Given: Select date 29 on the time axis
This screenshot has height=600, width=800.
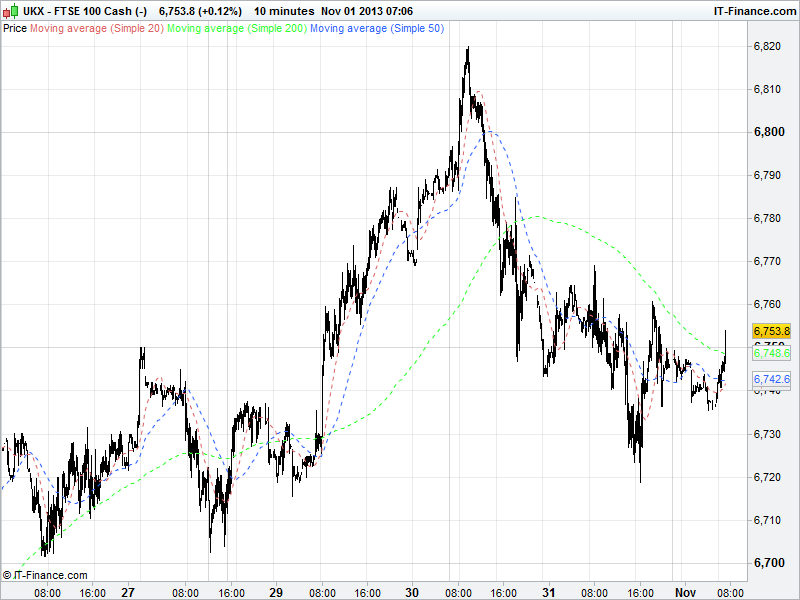Looking at the screenshot, I should [x=275, y=592].
